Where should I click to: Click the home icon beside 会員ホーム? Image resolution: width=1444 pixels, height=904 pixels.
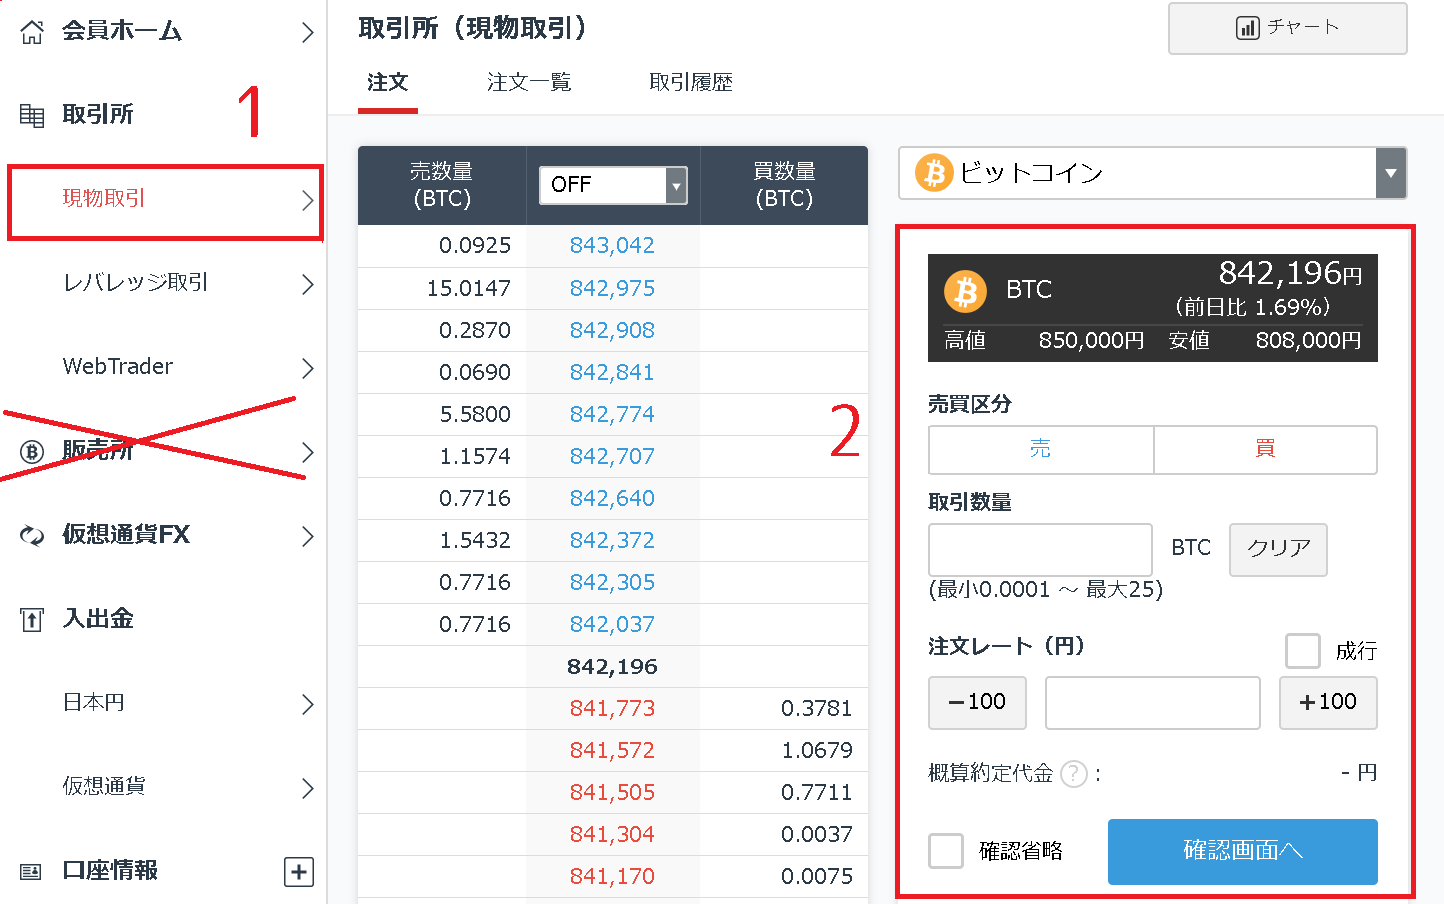click(32, 32)
